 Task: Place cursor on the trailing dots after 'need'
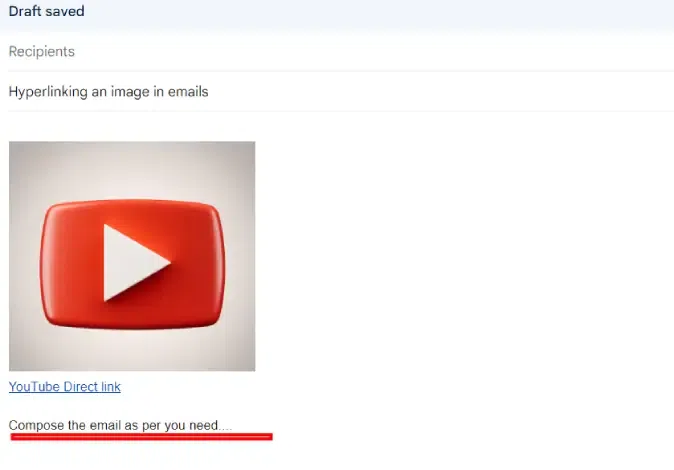point(225,429)
